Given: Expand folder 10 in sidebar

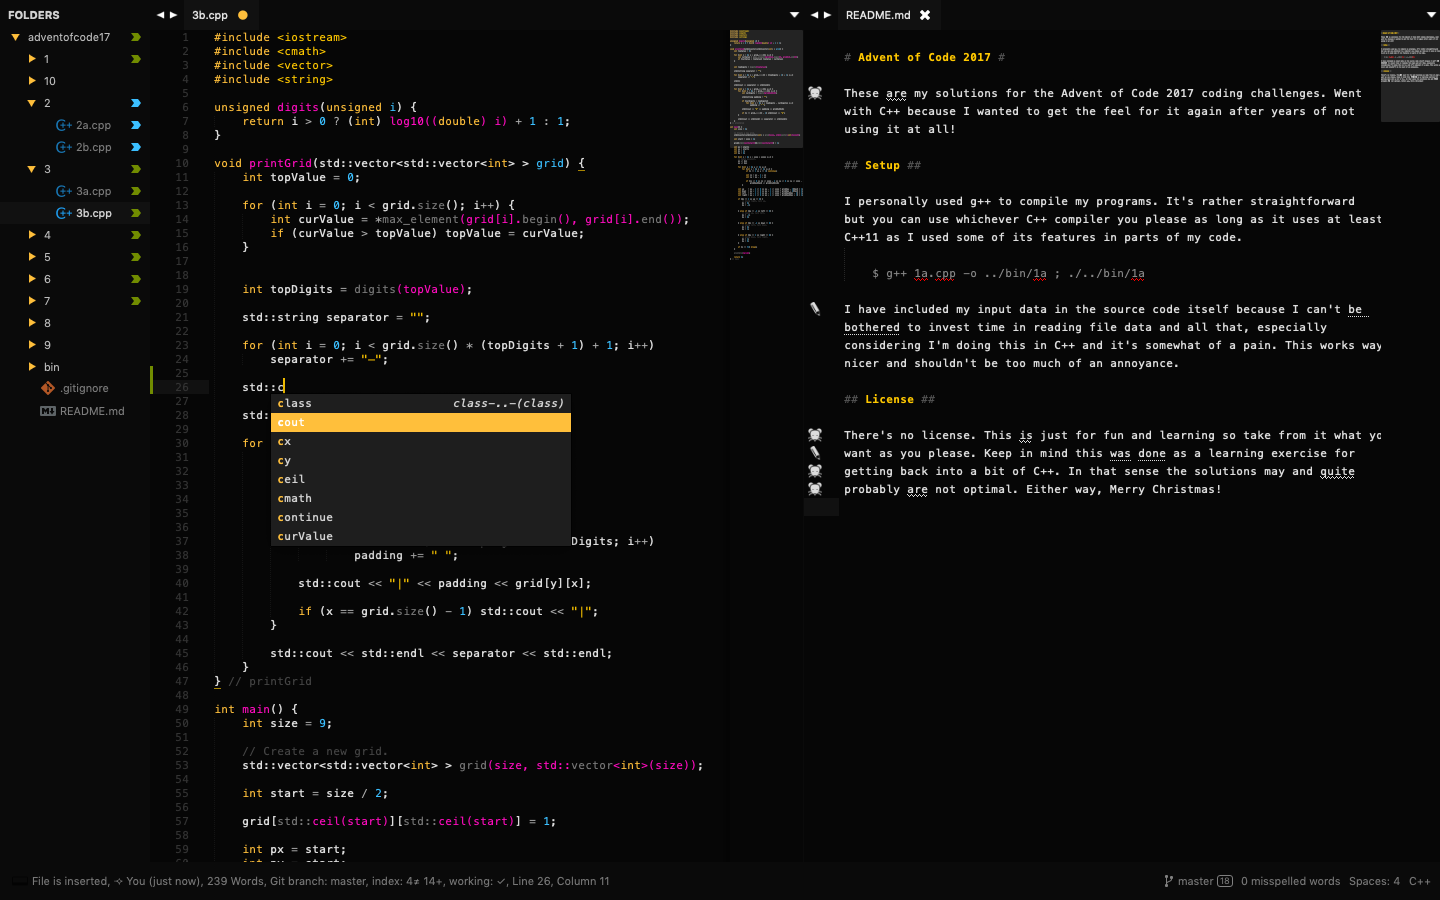Looking at the screenshot, I should click(x=32, y=81).
